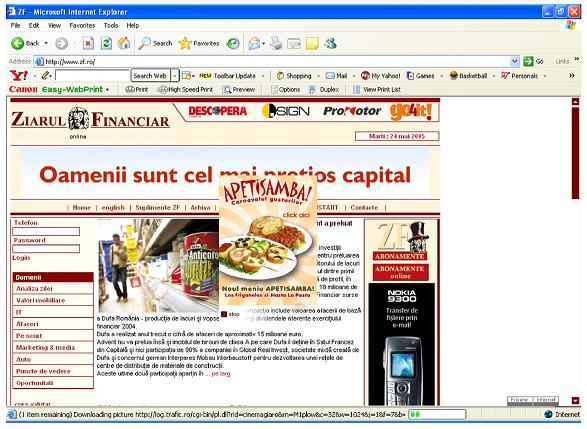Open Basketball toolbar item
This screenshot has height=429, width=587.
point(468,76)
